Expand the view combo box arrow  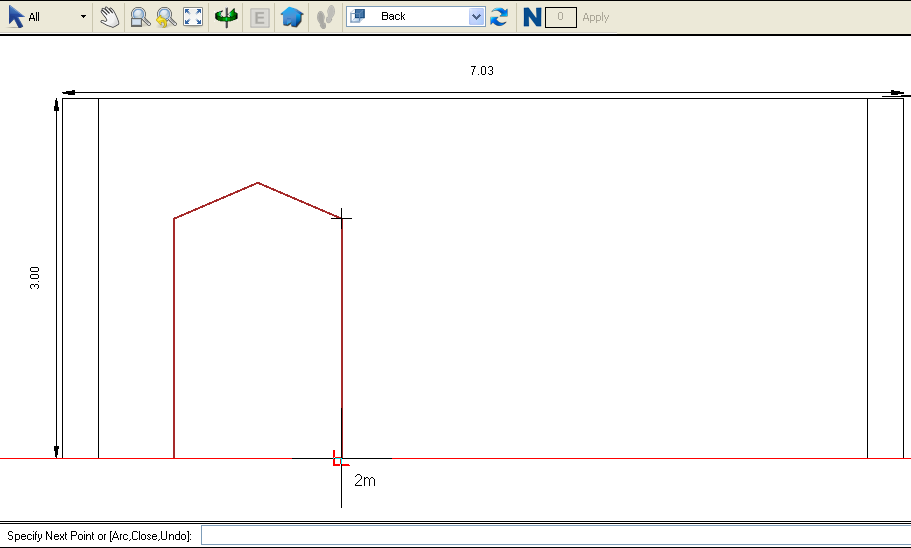(476, 17)
